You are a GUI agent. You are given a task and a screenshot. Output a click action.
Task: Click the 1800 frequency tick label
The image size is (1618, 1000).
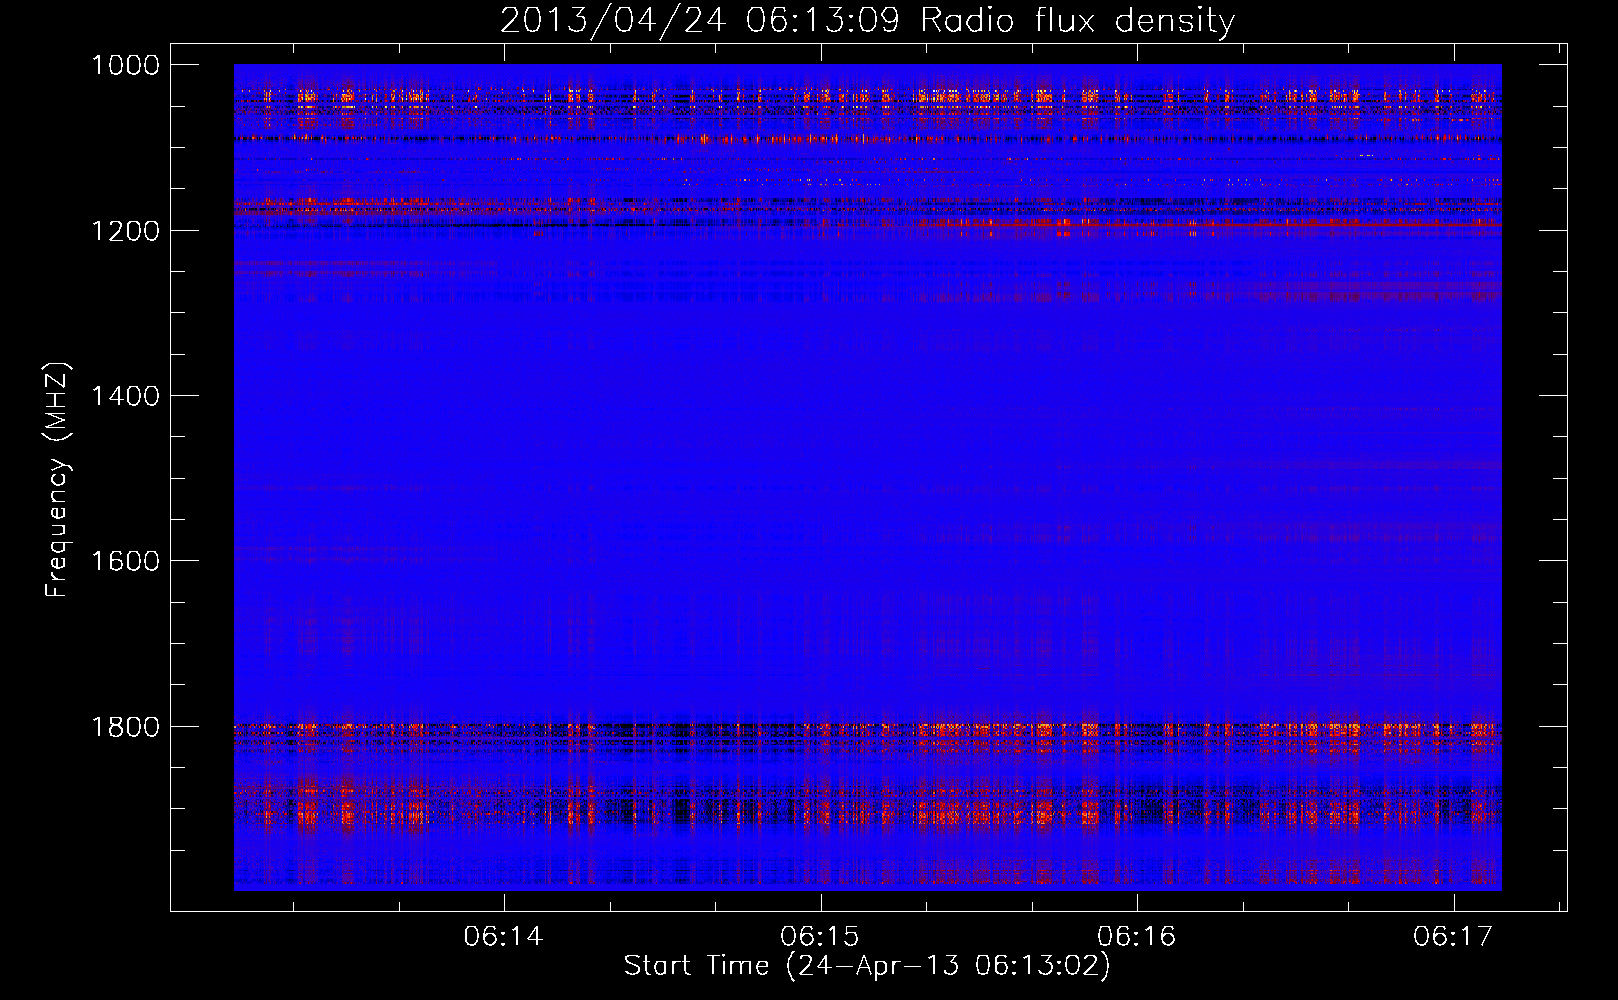pos(125,727)
